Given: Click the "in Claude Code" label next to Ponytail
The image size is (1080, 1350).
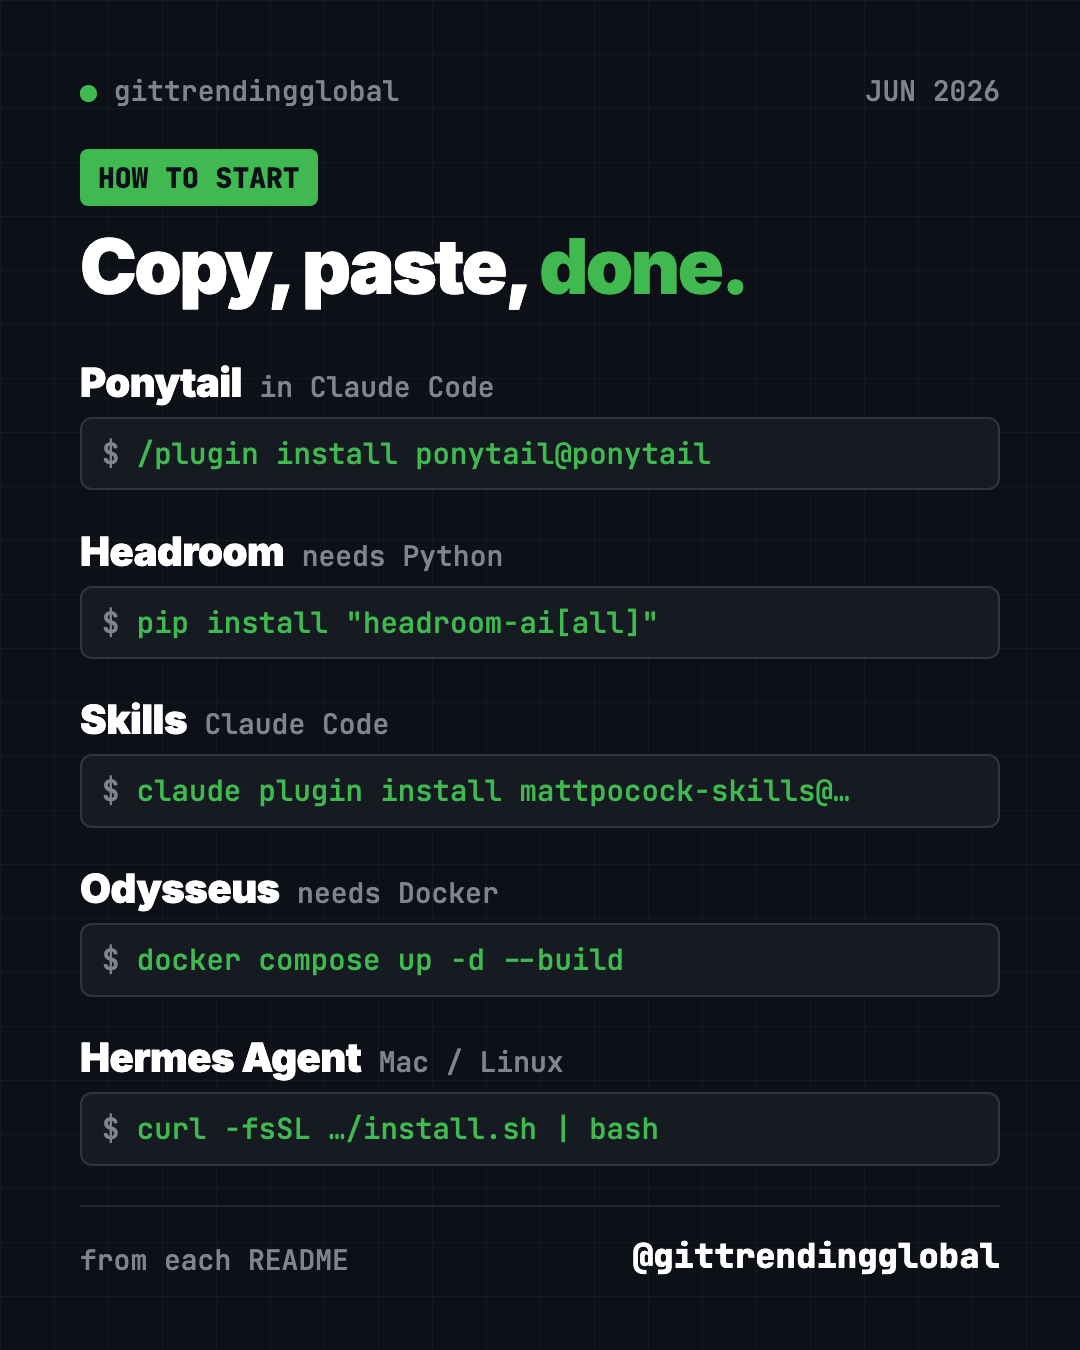Looking at the screenshot, I should coord(377,387).
